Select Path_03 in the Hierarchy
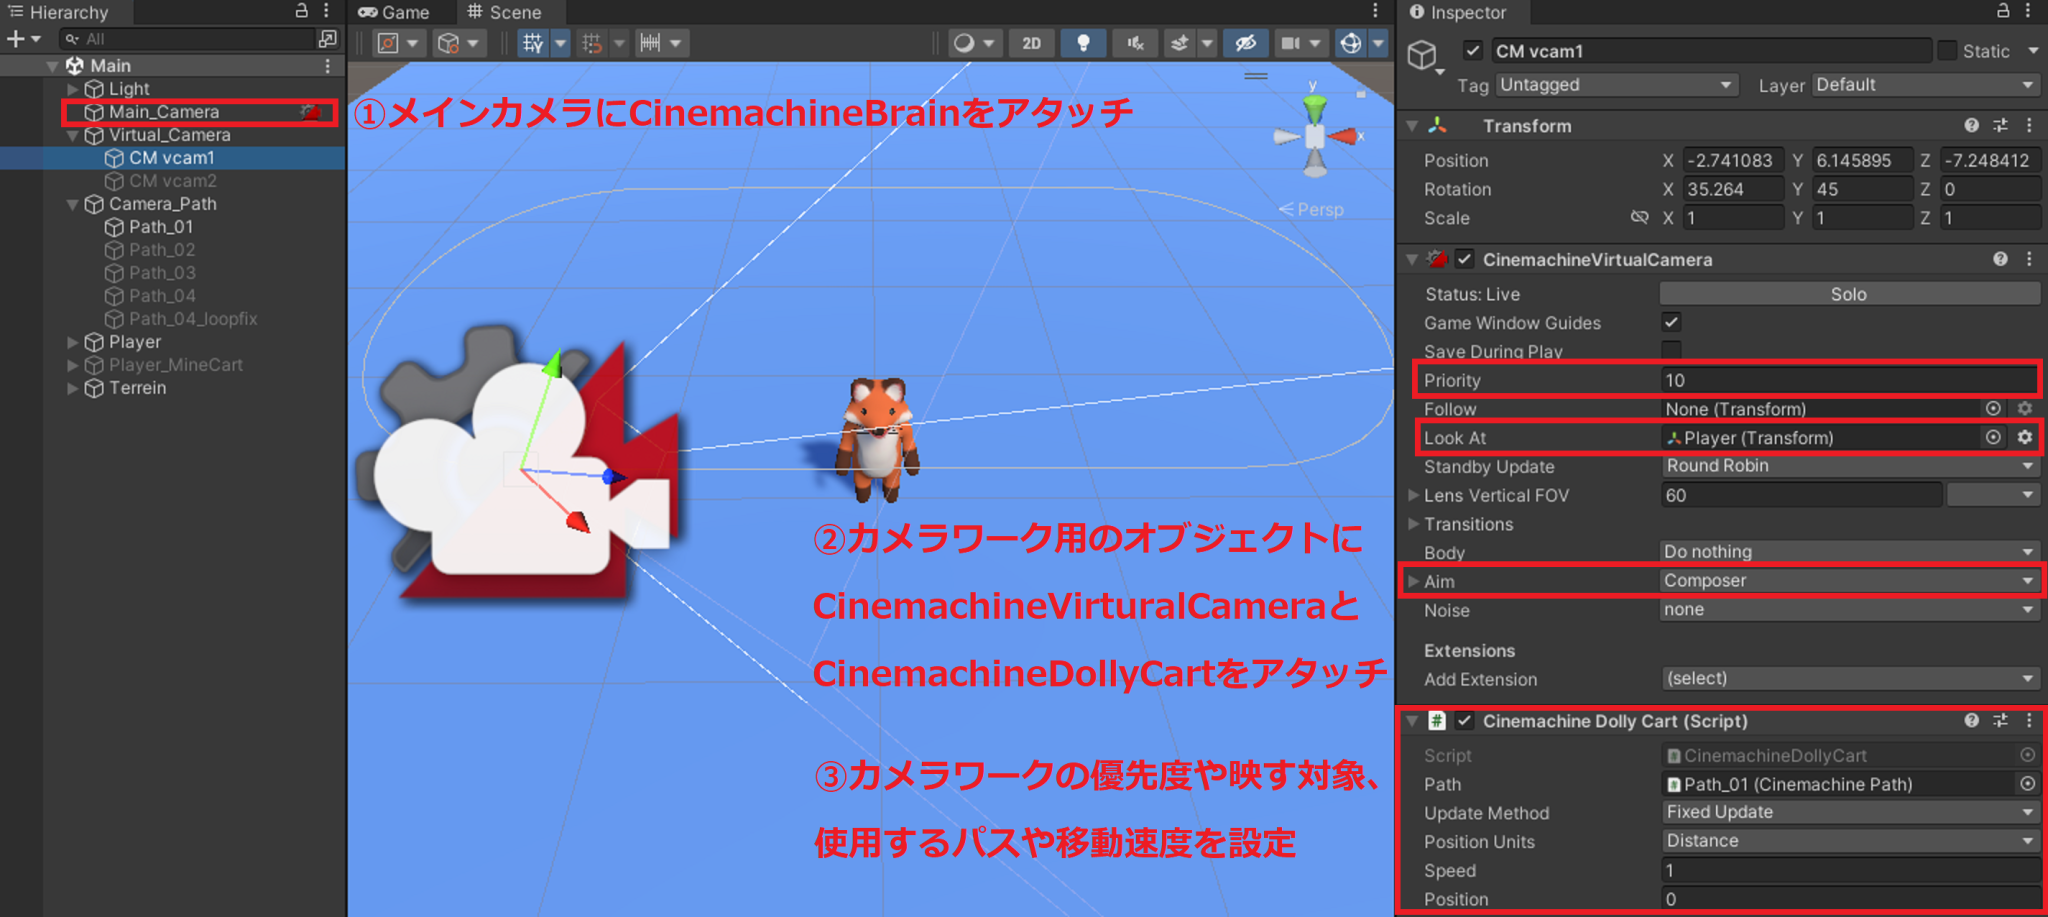Viewport: 2048px width, 917px height. click(x=163, y=272)
